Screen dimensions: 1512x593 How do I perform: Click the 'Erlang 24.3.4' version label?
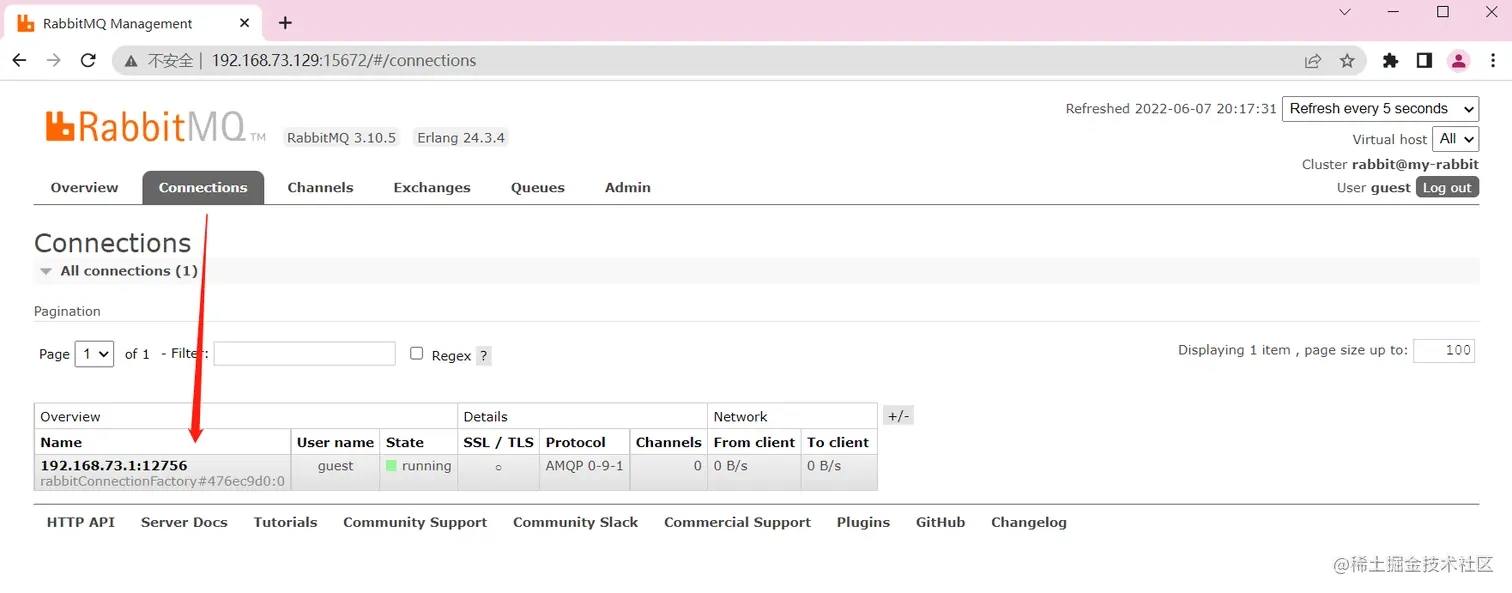coord(461,138)
